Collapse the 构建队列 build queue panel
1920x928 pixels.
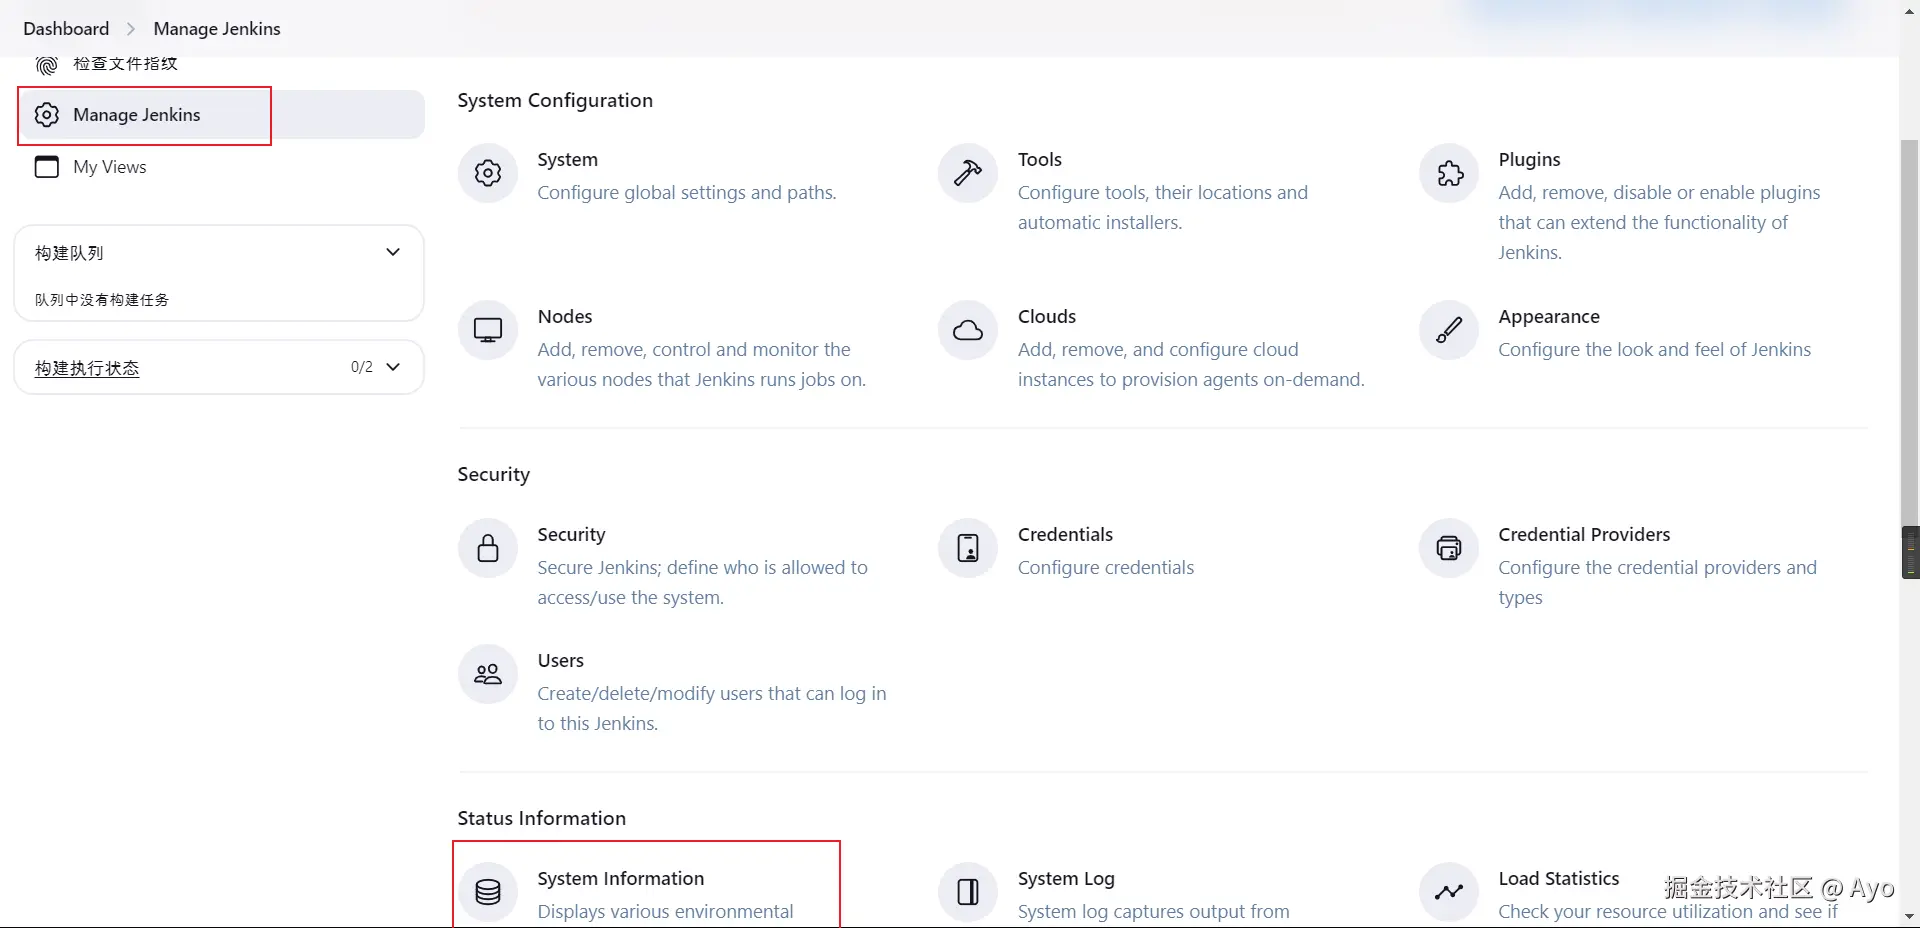pyautogui.click(x=393, y=252)
